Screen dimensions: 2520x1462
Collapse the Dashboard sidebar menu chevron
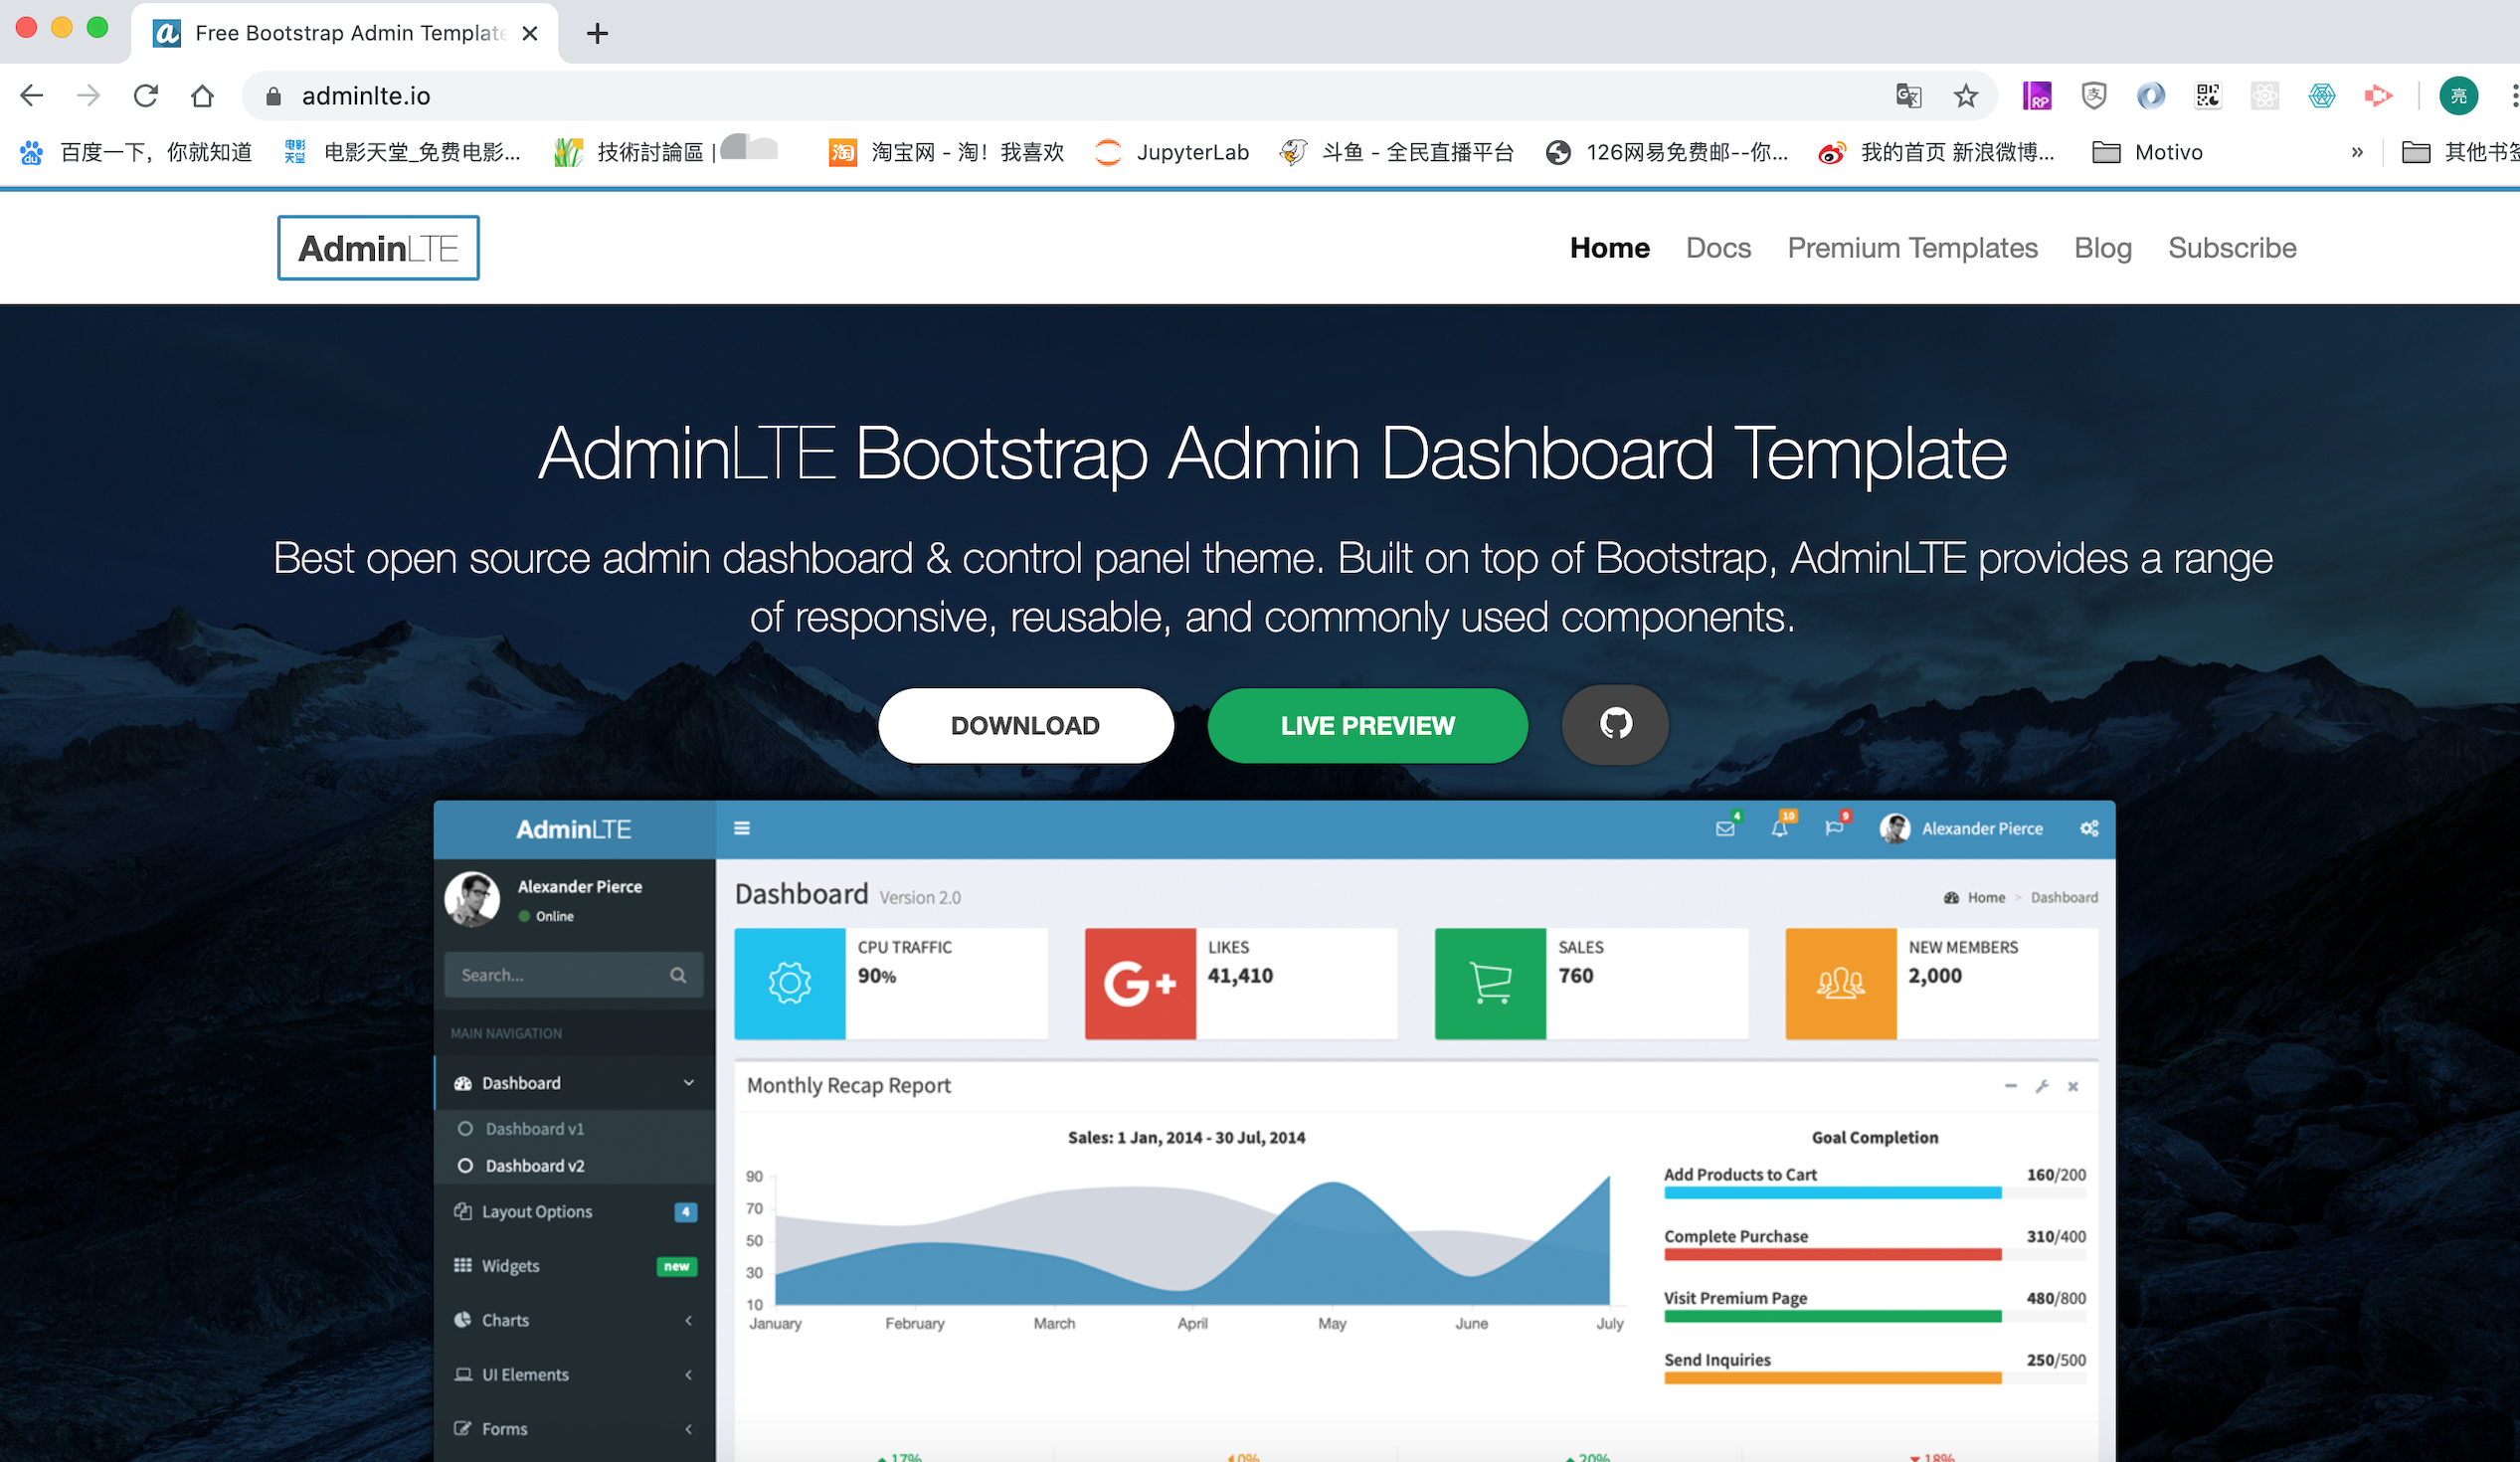coord(689,1083)
